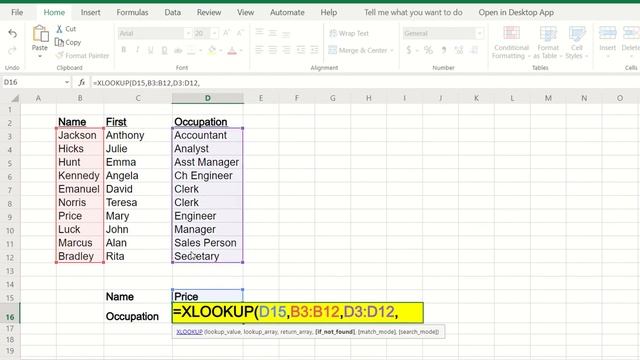Toggle Wrap Text

point(349,33)
